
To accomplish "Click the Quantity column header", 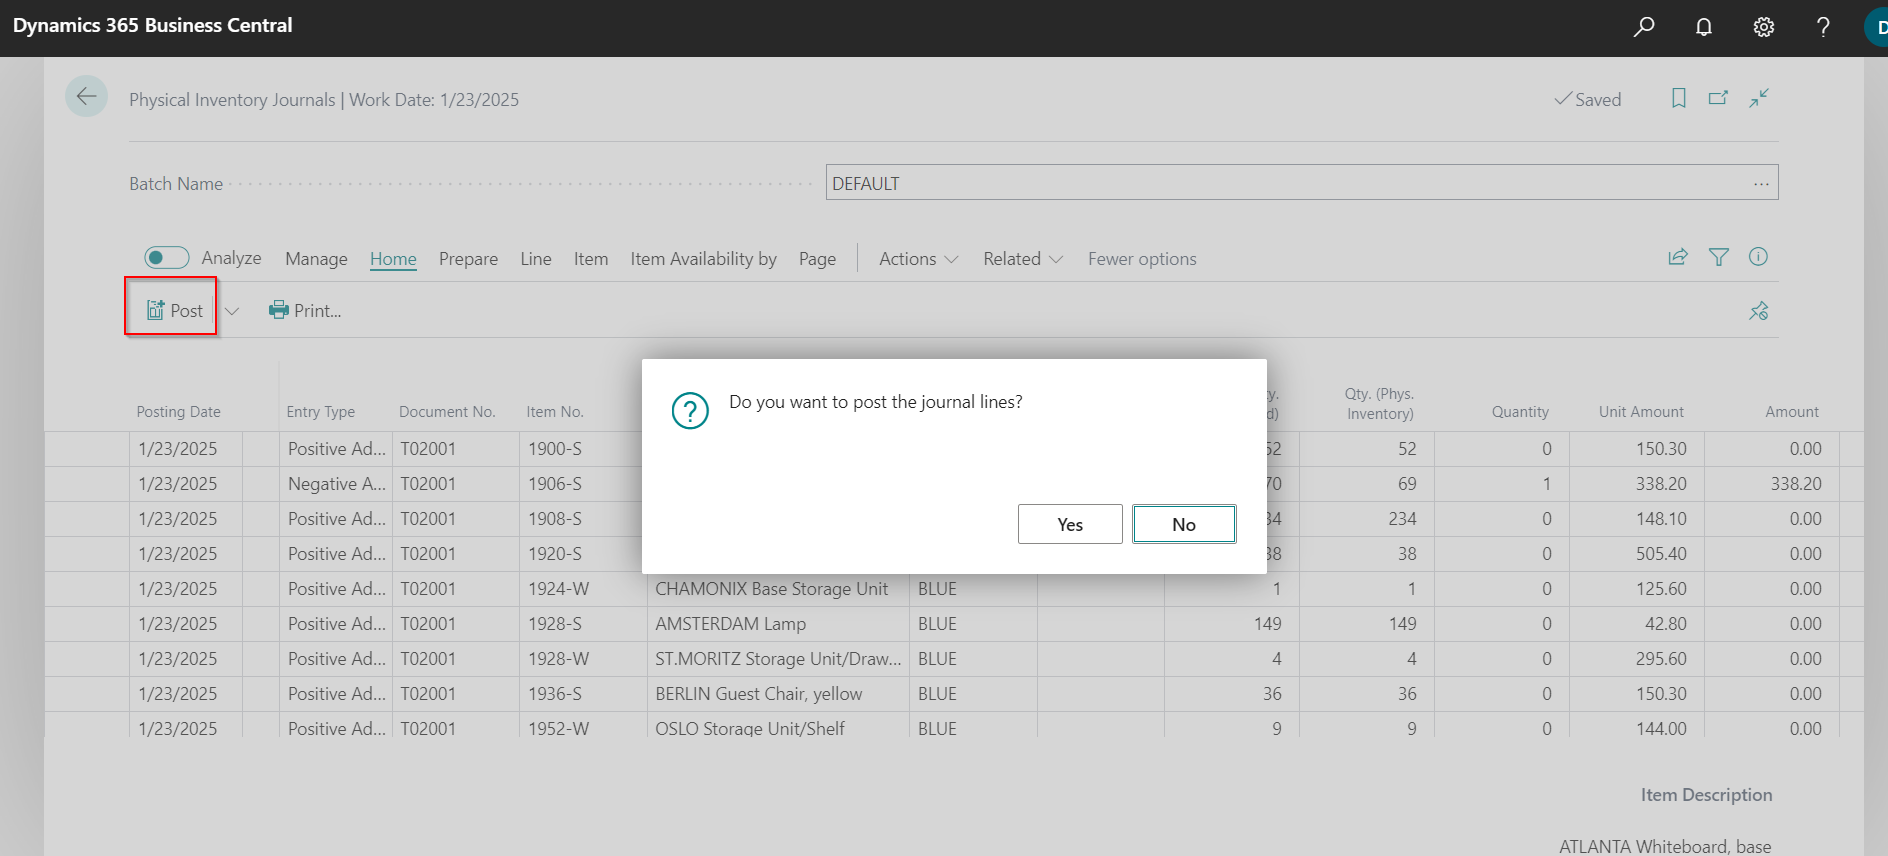I will point(1520,412).
